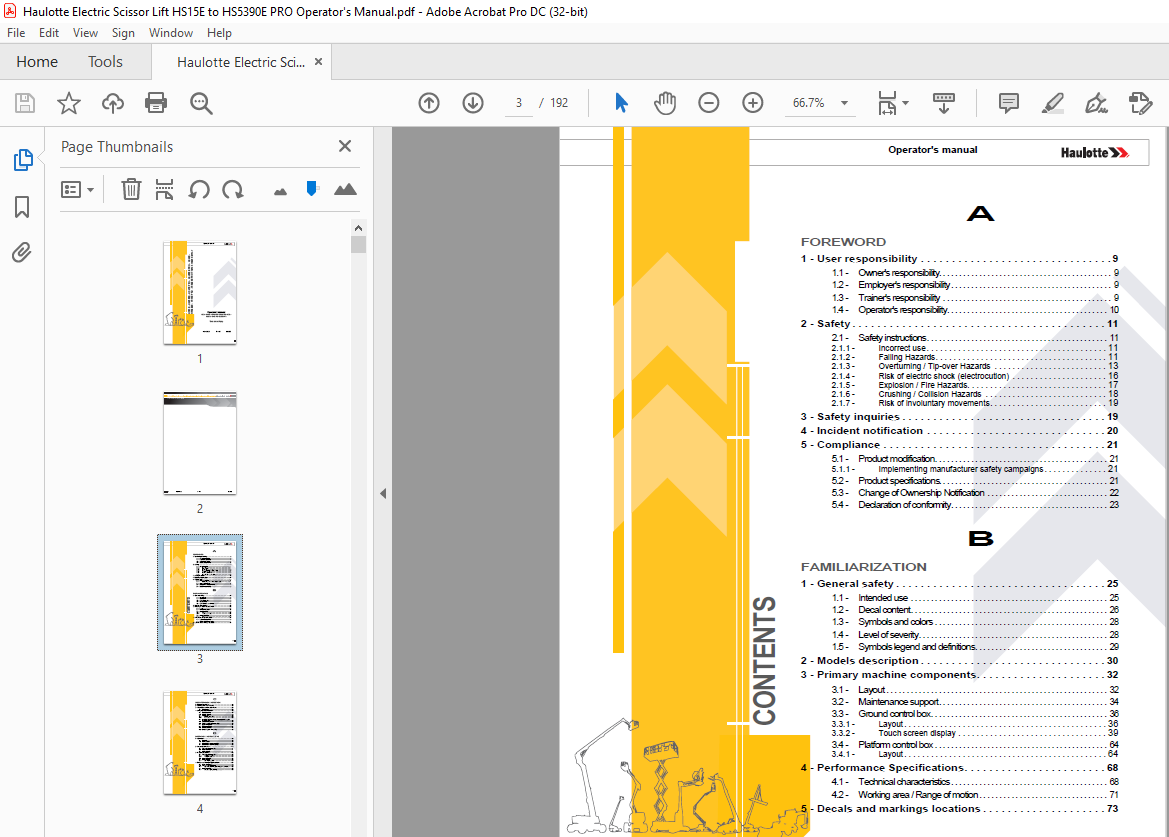
Task: Open the Edit menu
Action: point(48,33)
